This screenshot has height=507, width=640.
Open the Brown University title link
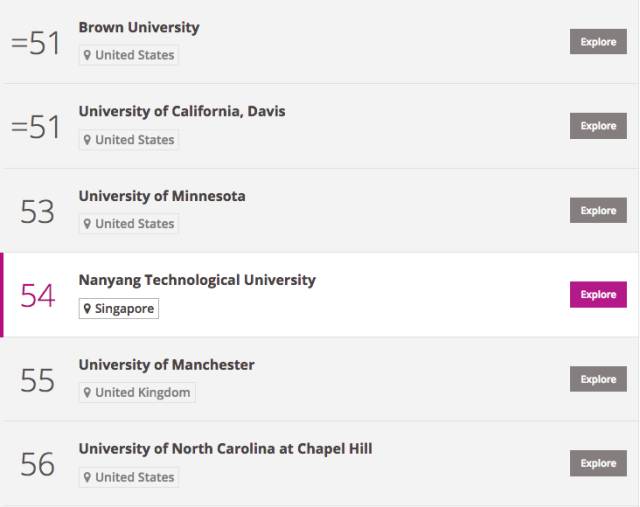coord(139,27)
